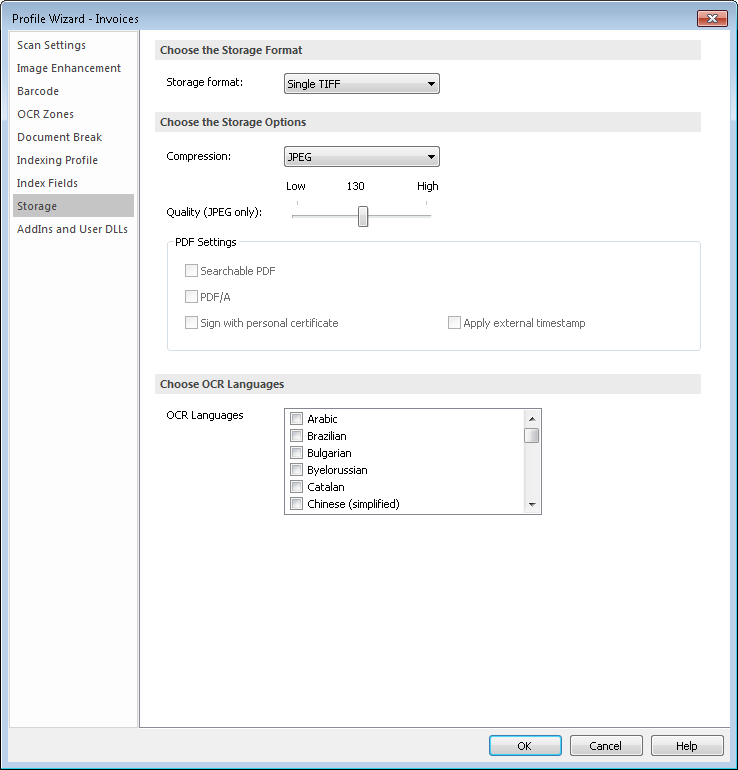Click the JPEG quality slider handle
This screenshot has height=770, width=738.
(x=363, y=216)
